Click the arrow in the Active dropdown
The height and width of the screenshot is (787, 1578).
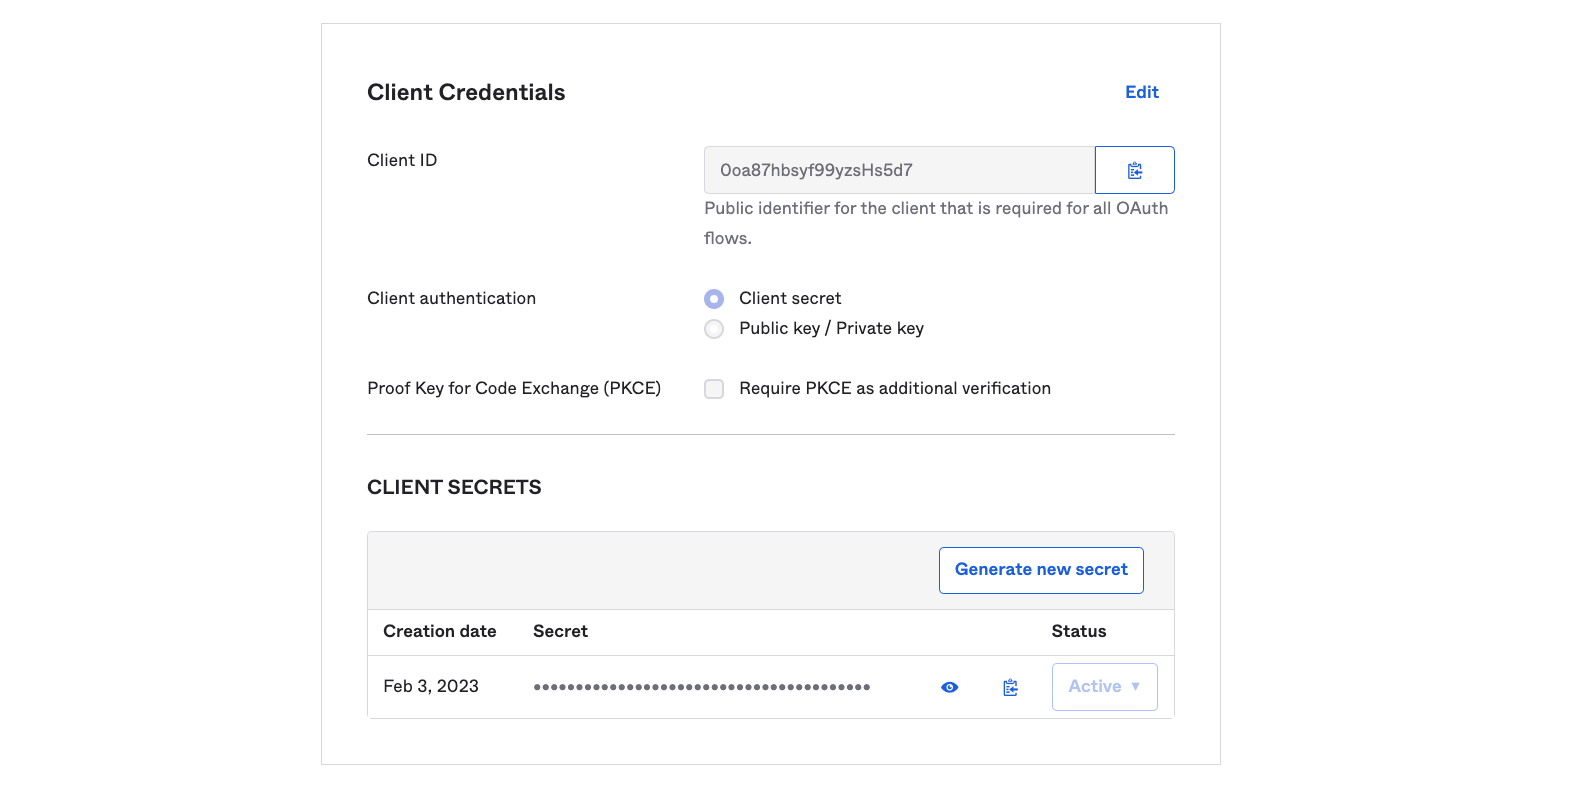pyautogui.click(x=1135, y=687)
